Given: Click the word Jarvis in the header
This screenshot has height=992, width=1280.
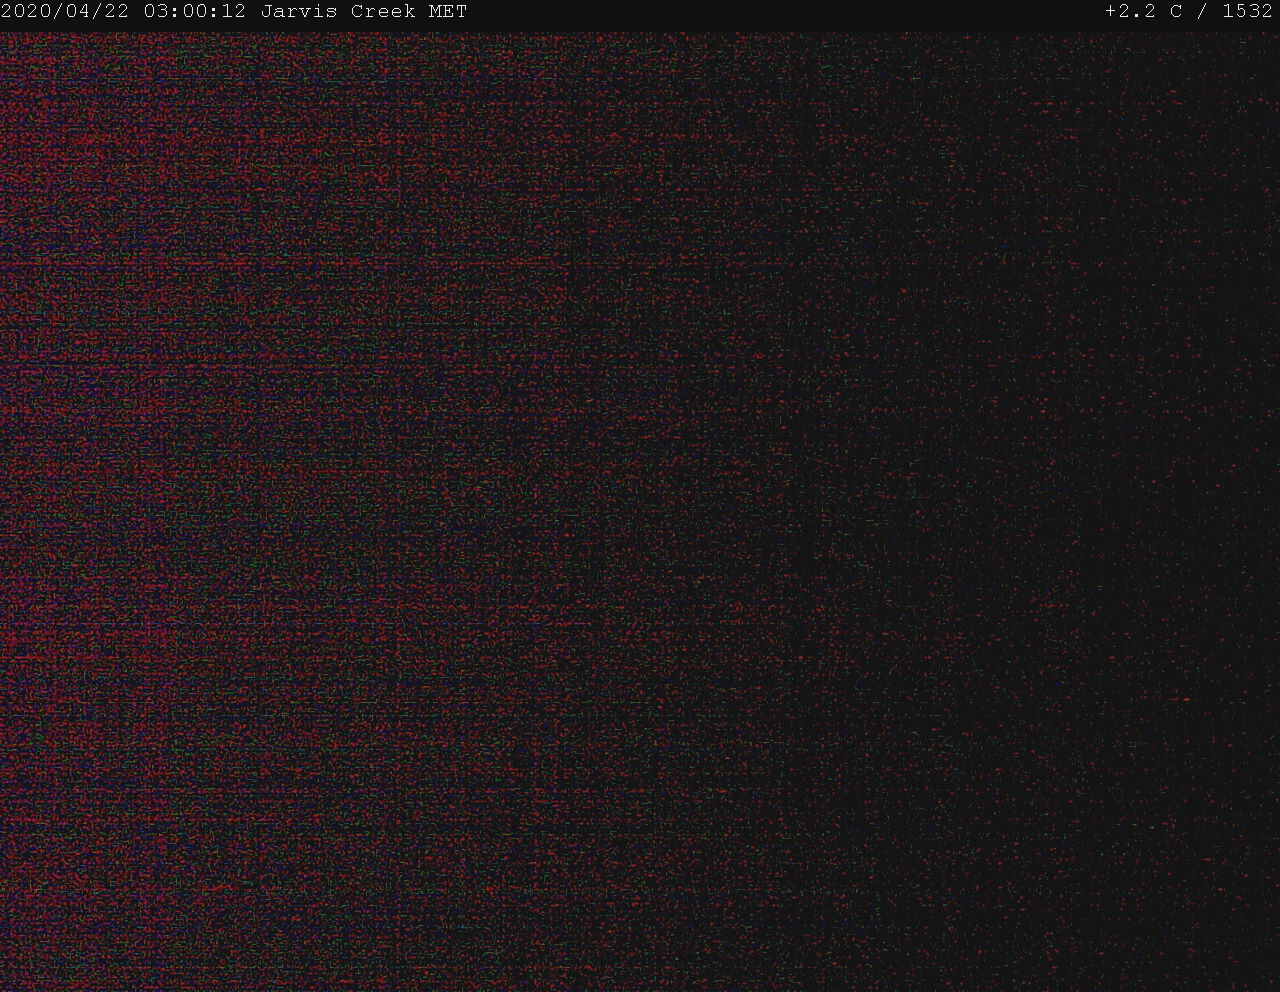Looking at the screenshot, I should pyautogui.click(x=298, y=12).
